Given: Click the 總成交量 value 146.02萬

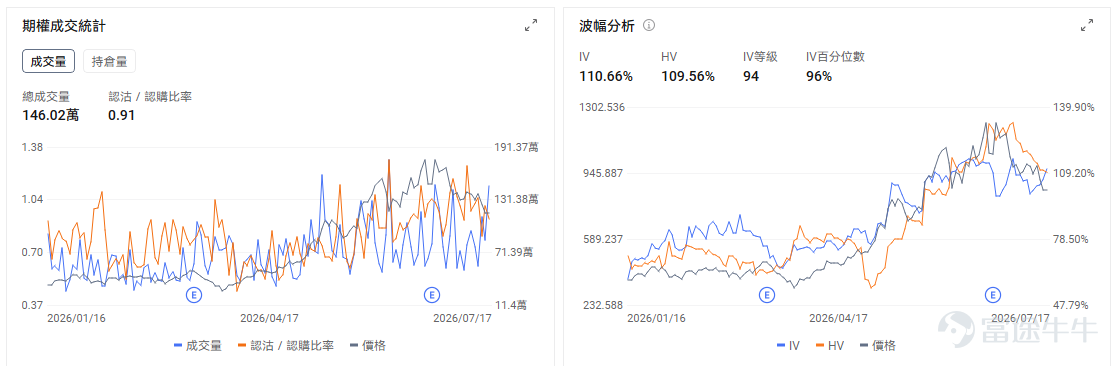Looking at the screenshot, I should coord(51,115).
